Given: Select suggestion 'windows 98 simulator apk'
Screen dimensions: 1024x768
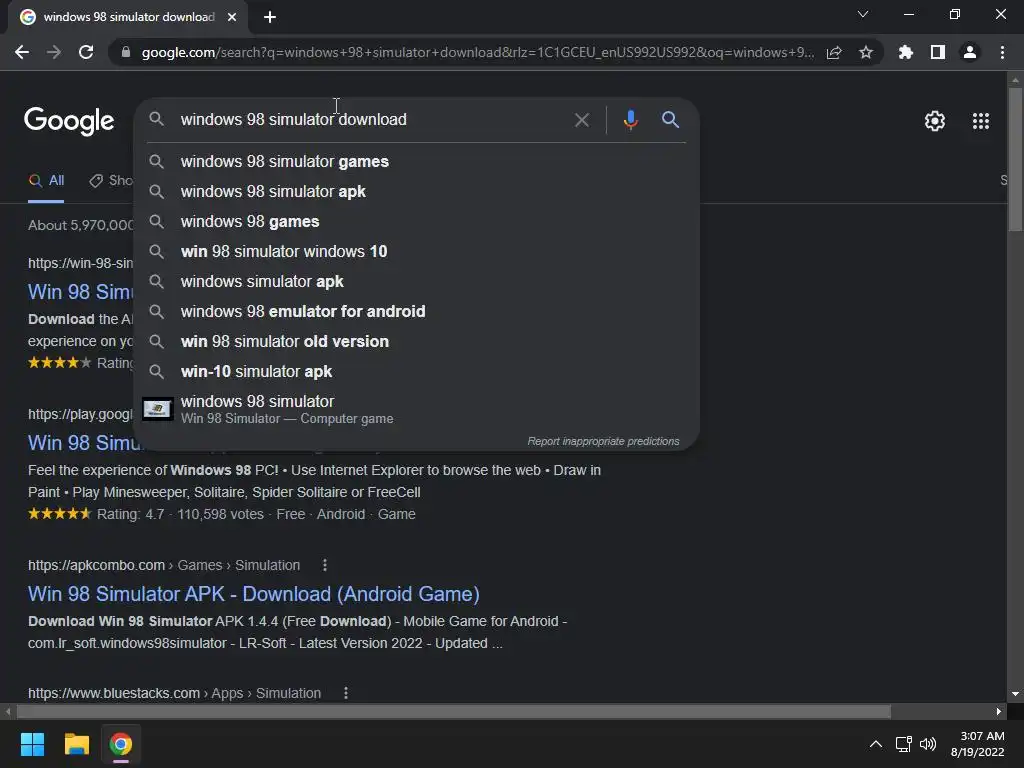Looking at the screenshot, I should point(416,191).
